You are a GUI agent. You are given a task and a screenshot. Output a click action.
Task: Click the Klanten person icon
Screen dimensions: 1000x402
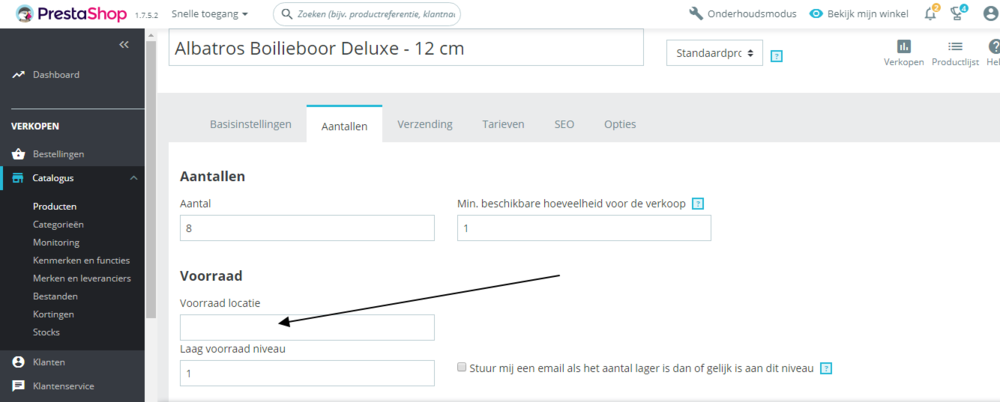(18, 362)
